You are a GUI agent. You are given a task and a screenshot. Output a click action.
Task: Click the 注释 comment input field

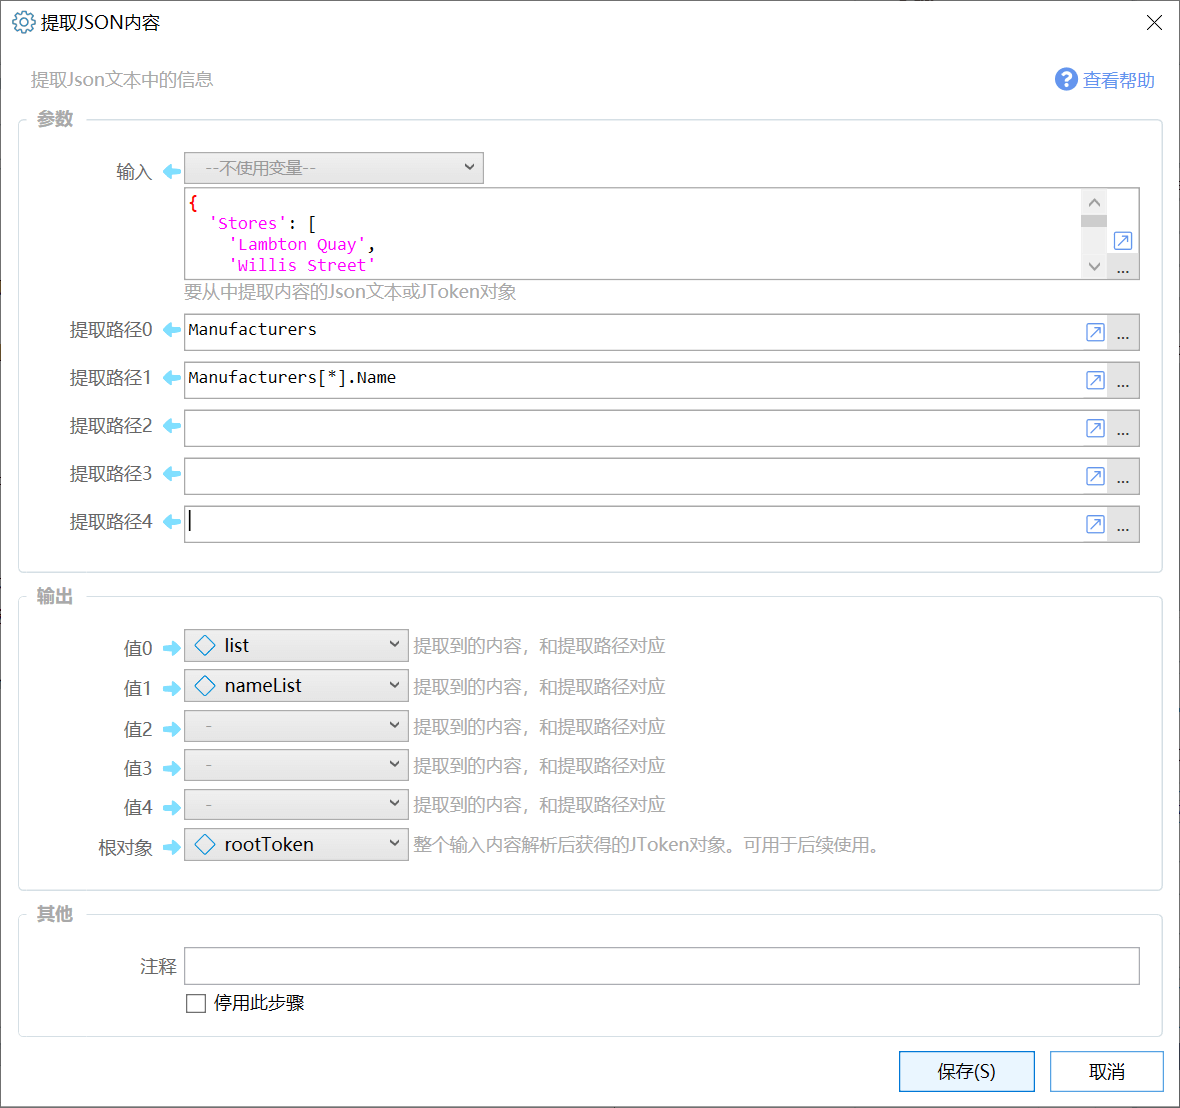tap(661, 966)
